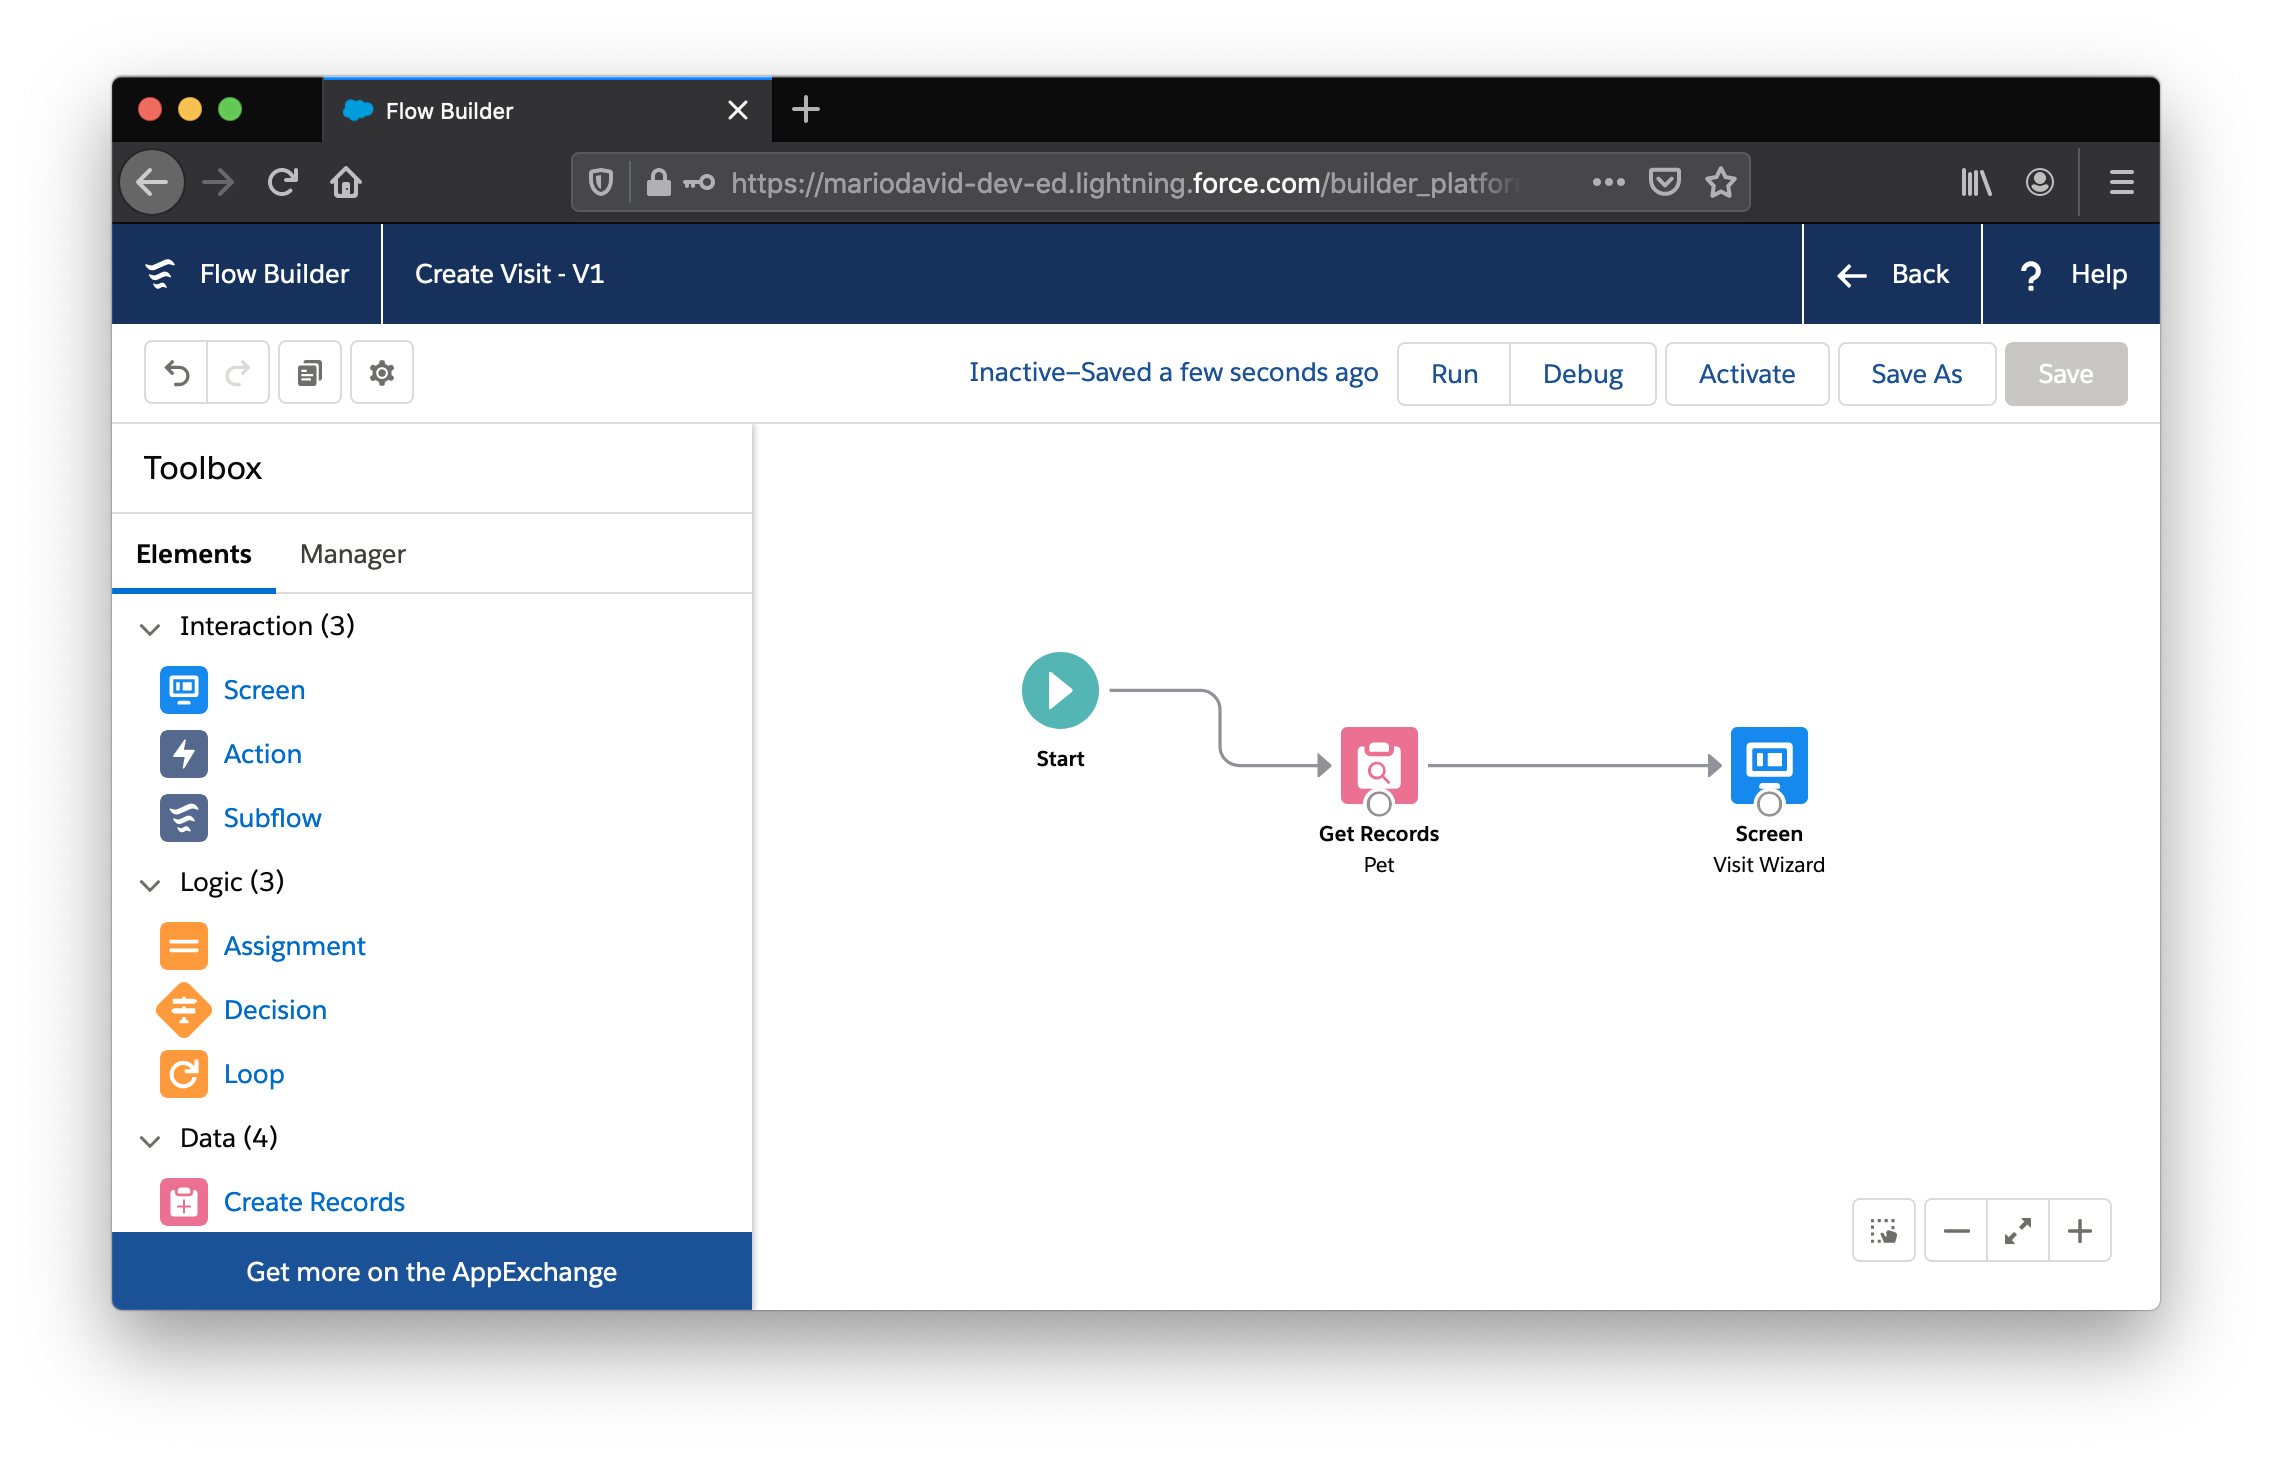This screenshot has width=2272, height=1458.
Task: Zoom in canvas with plus button
Action: [x=2080, y=1230]
